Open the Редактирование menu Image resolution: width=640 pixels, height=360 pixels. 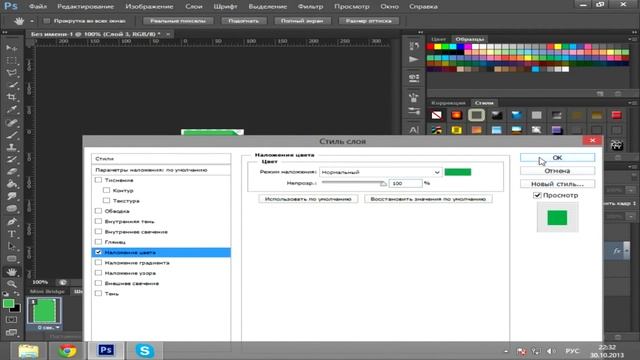[x=85, y=7]
